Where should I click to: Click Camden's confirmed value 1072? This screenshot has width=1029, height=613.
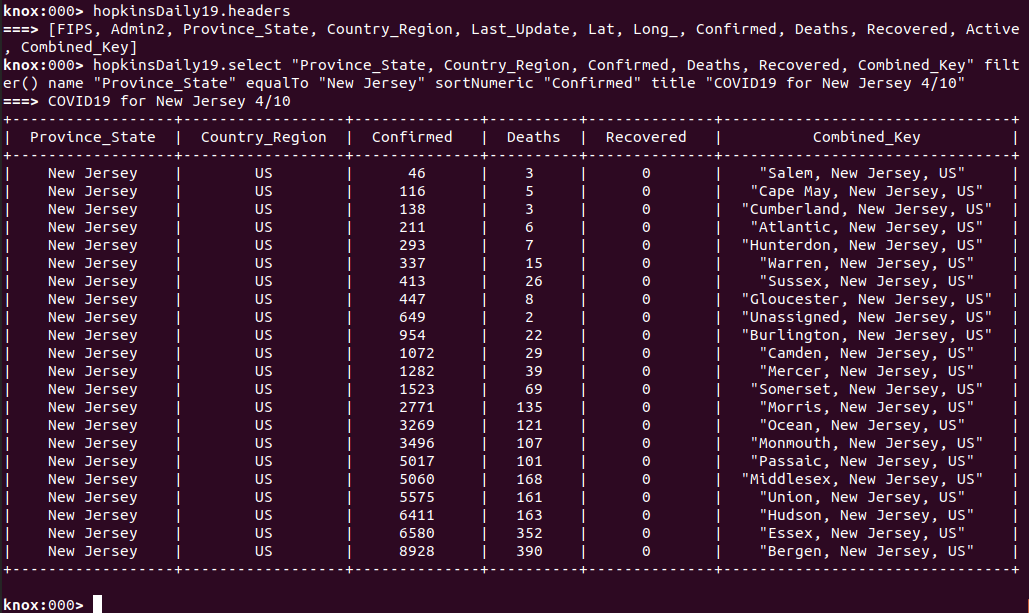pyautogui.click(x=412, y=353)
